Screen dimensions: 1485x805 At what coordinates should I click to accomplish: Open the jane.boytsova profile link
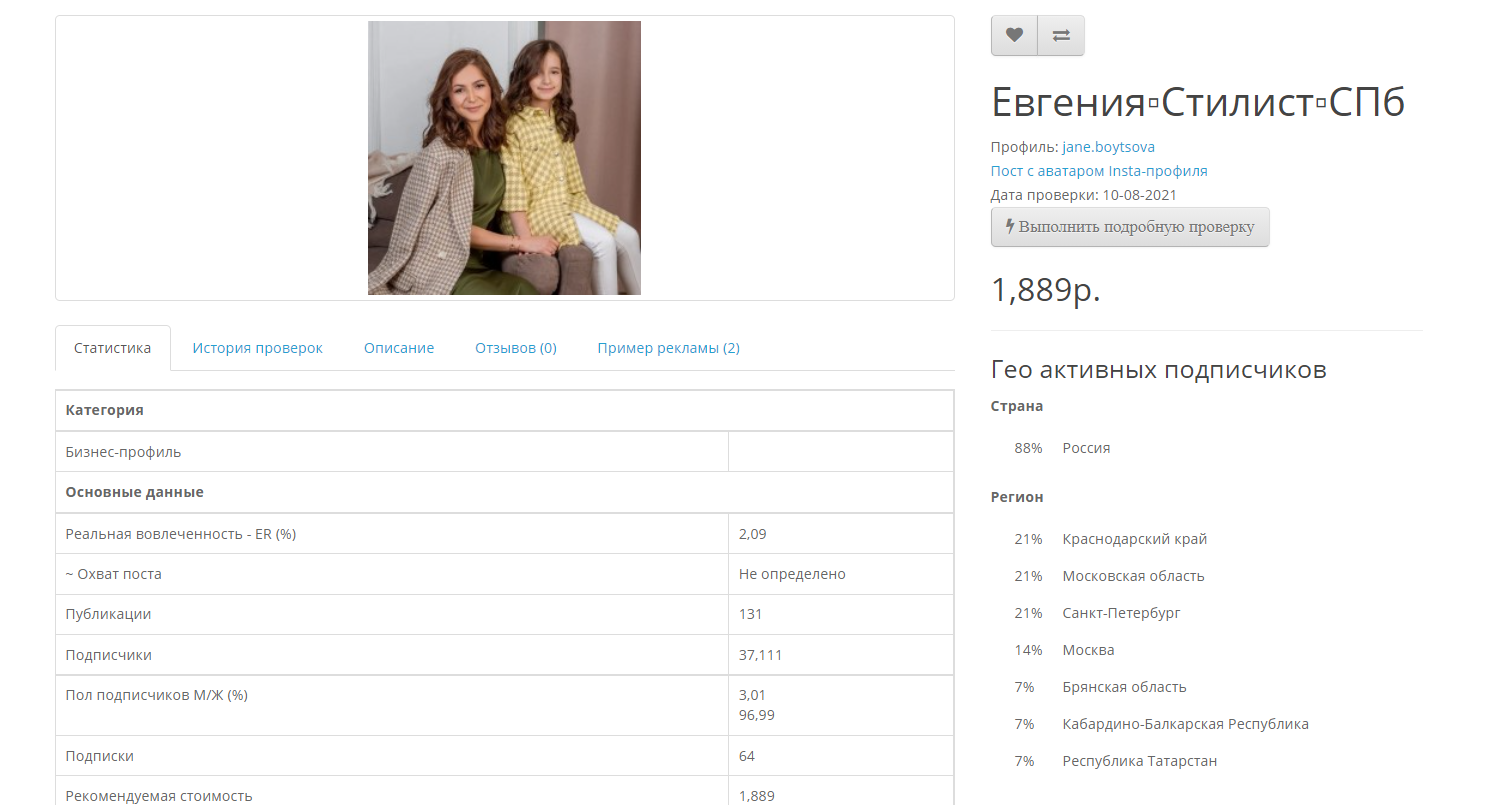(1108, 147)
